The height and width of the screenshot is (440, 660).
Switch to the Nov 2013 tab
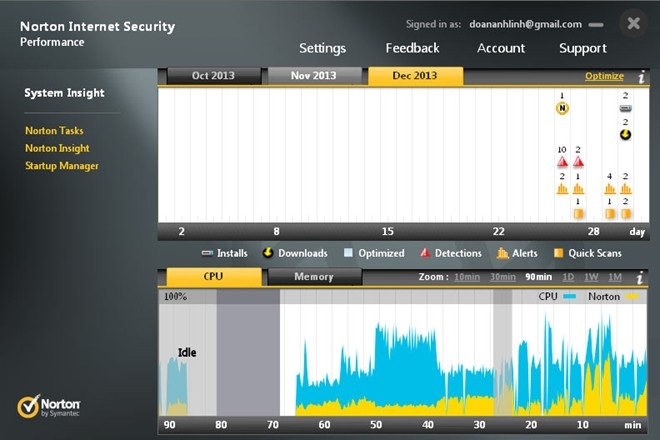(x=314, y=76)
